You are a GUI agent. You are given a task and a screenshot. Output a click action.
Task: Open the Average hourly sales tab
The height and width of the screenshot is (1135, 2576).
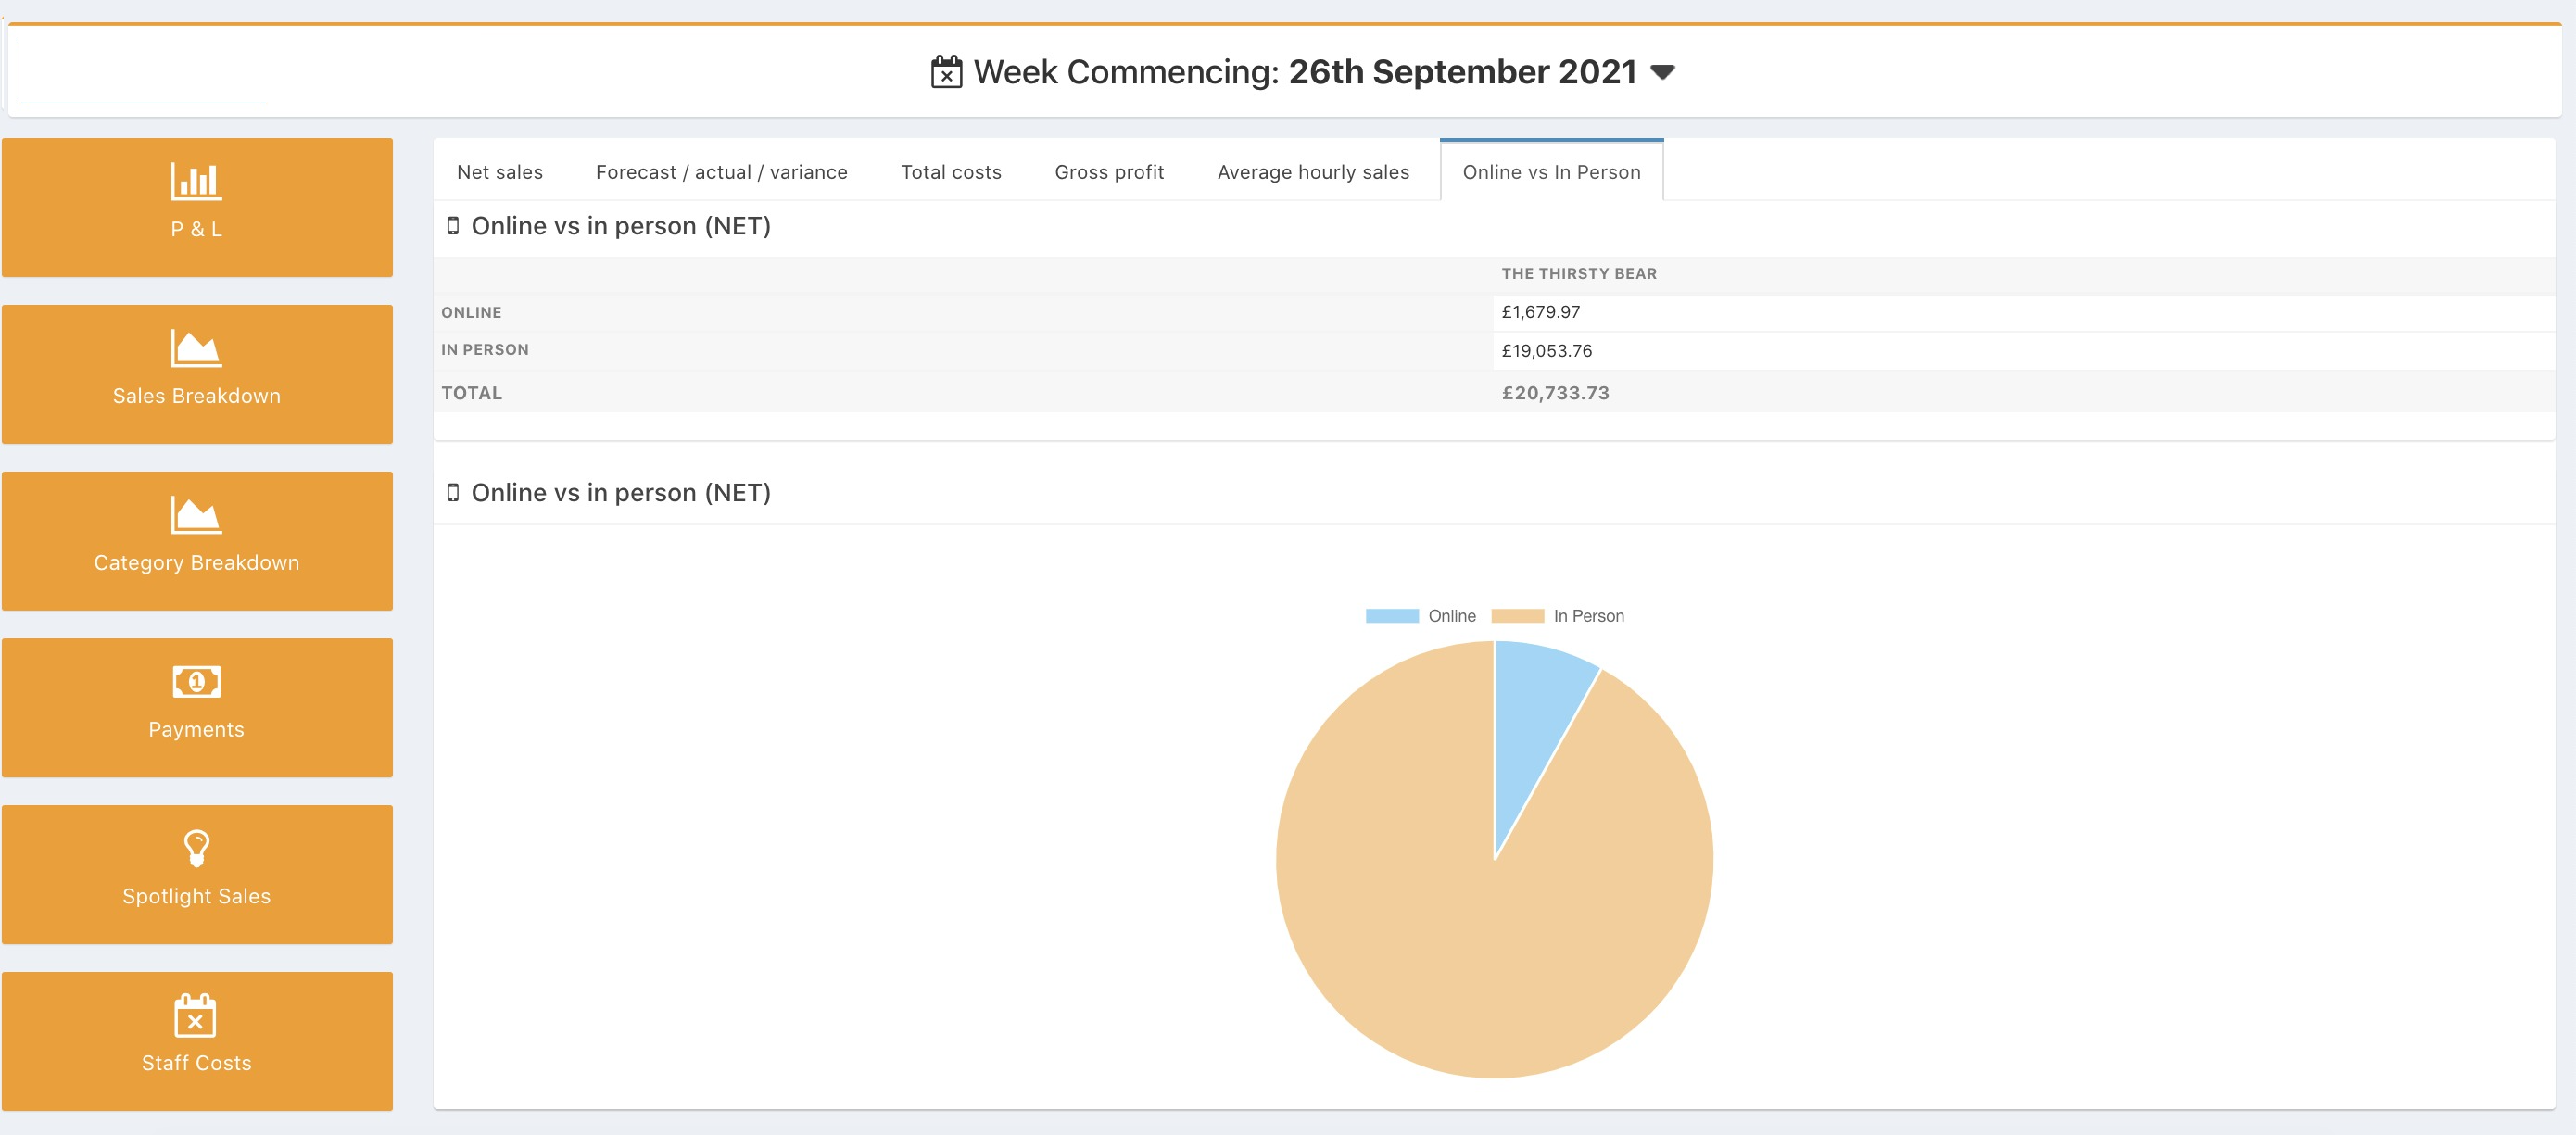click(x=1312, y=172)
